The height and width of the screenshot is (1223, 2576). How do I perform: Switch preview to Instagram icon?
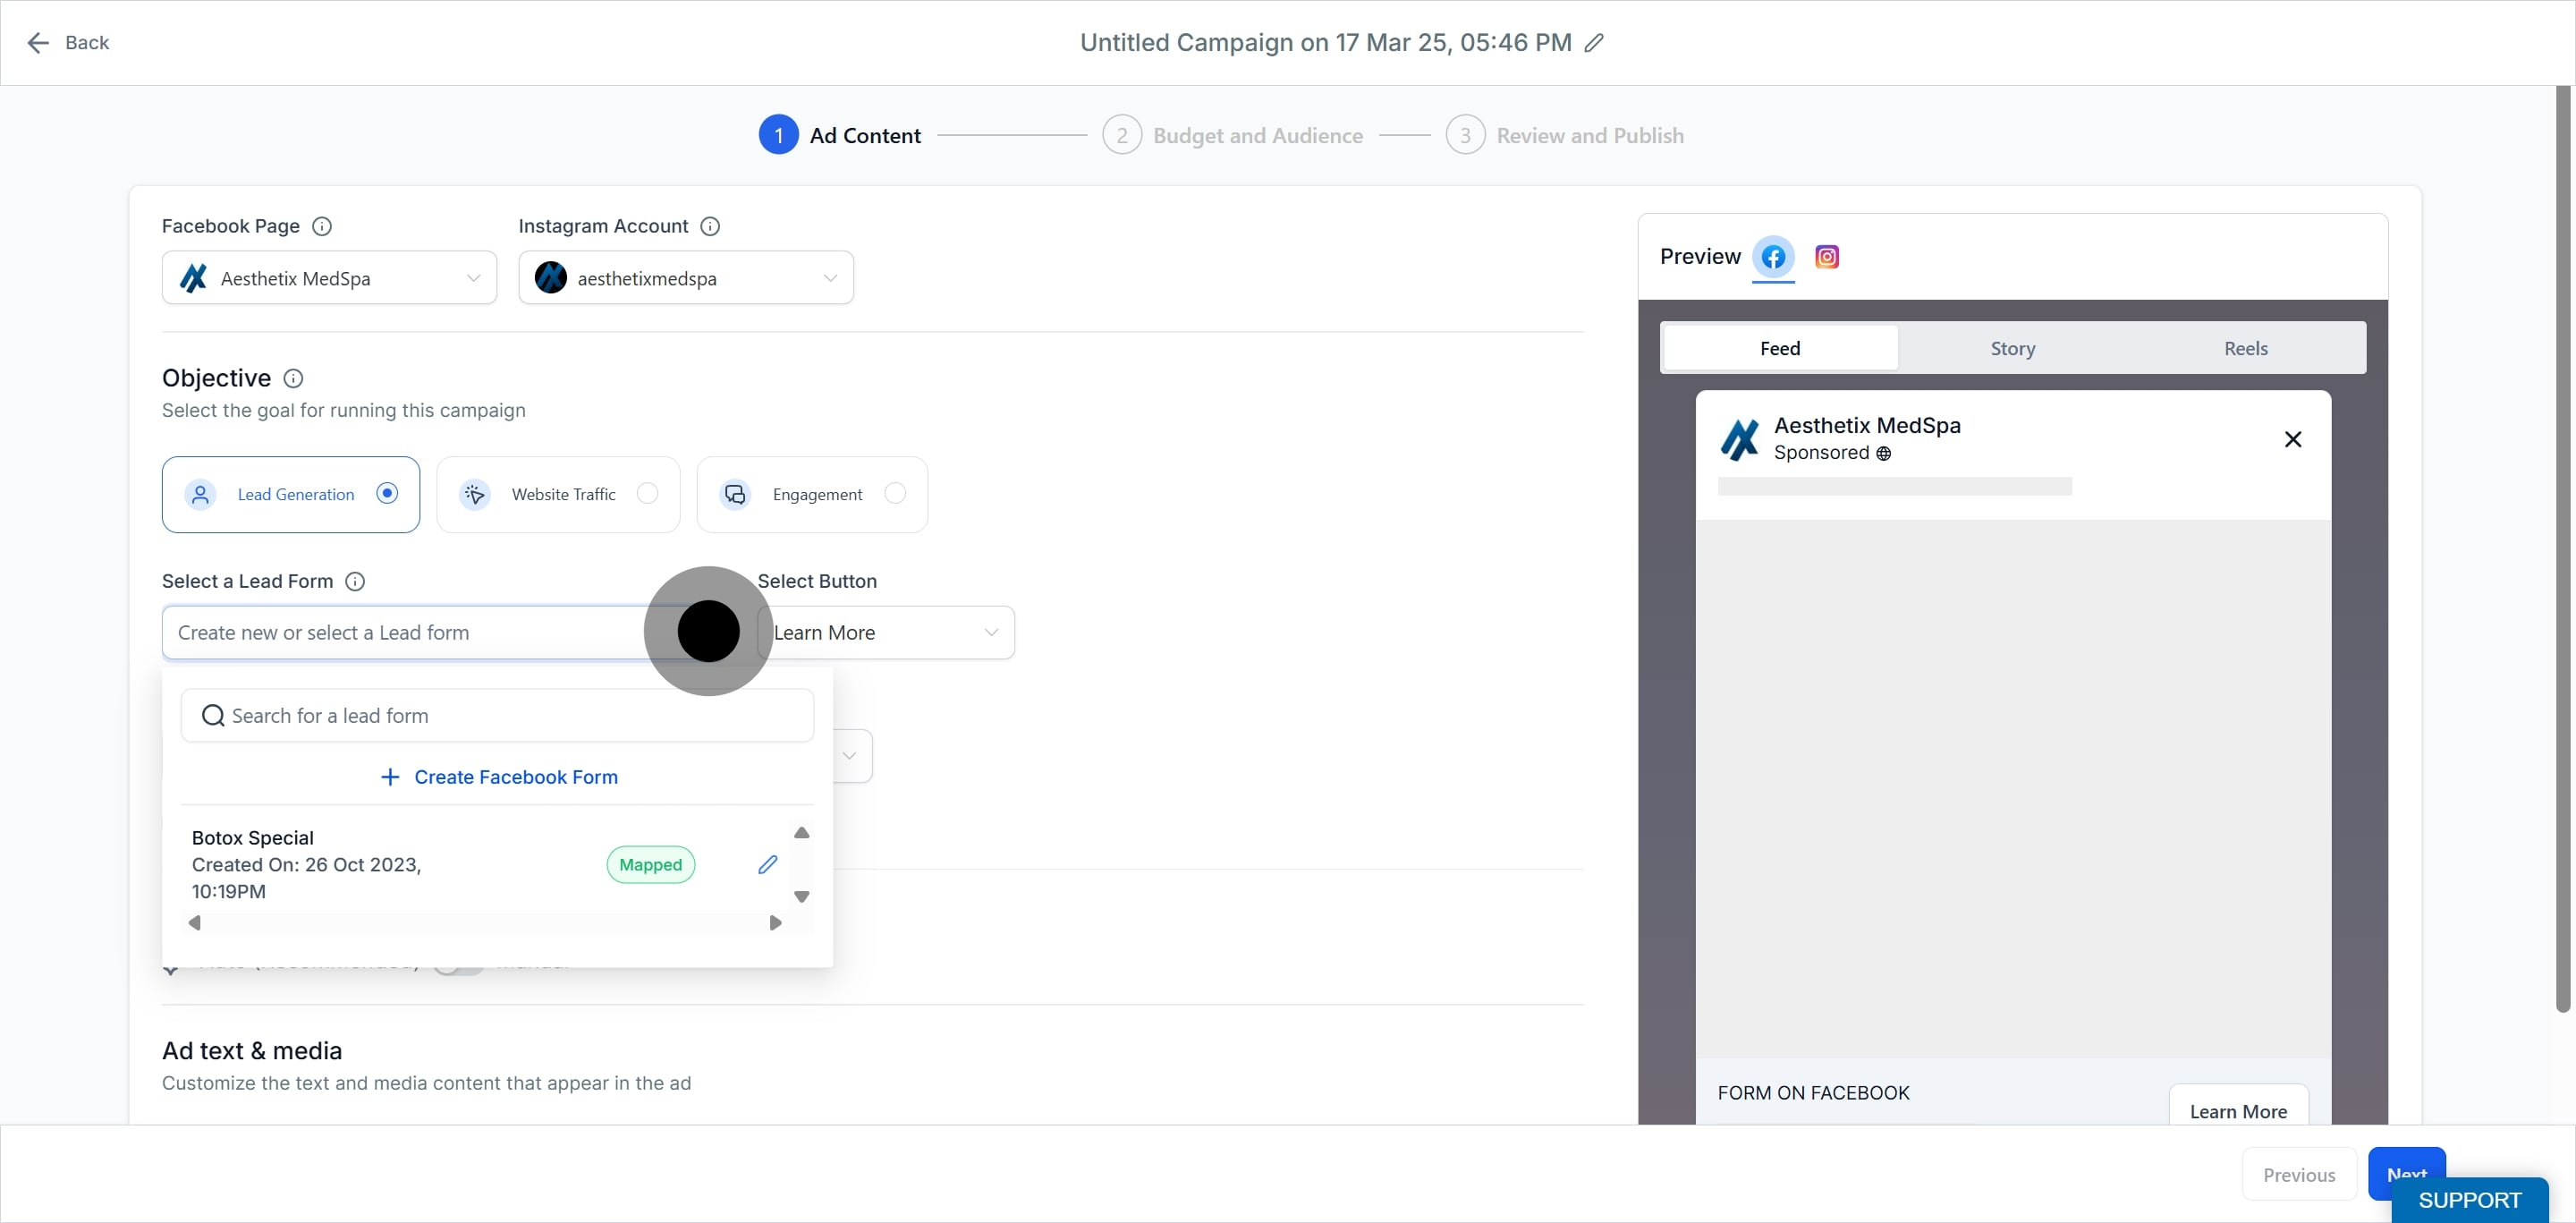coord(1826,257)
